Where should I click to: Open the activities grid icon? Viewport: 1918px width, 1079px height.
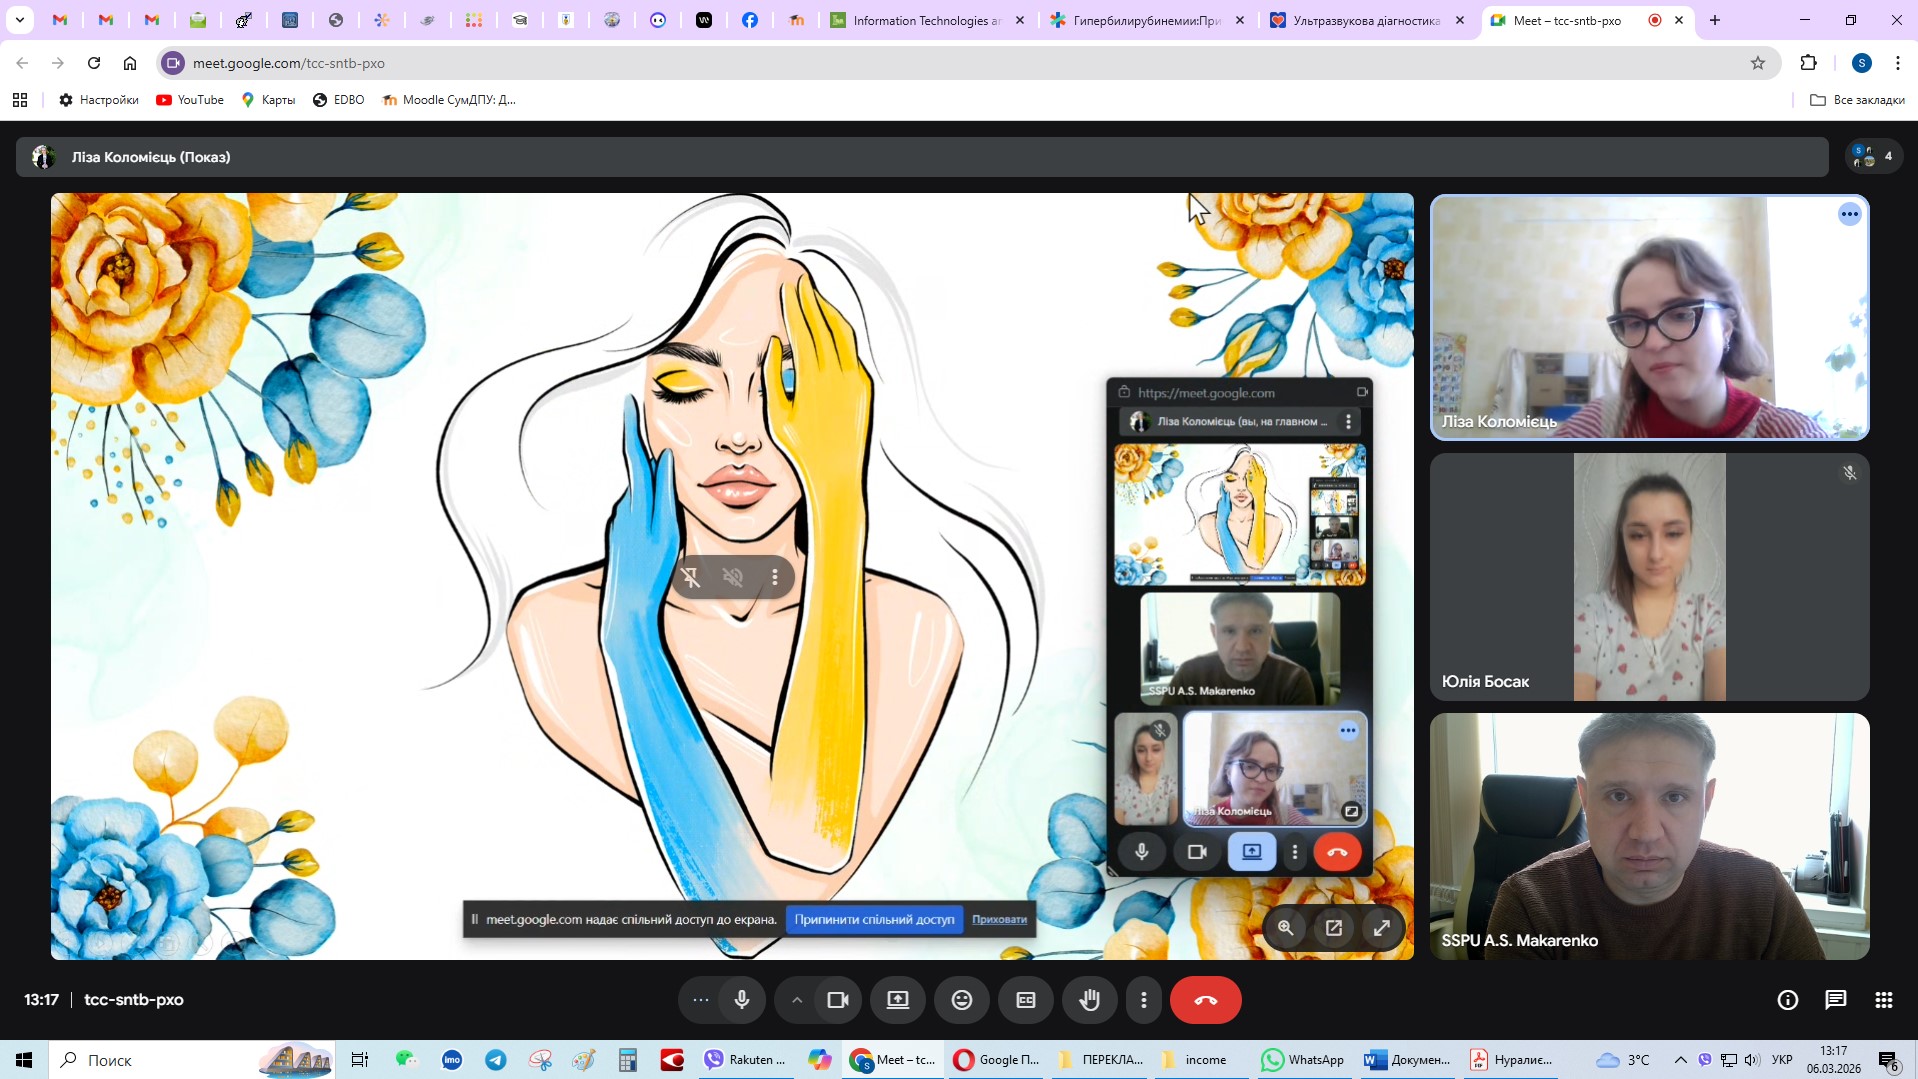click(x=1883, y=1000)
